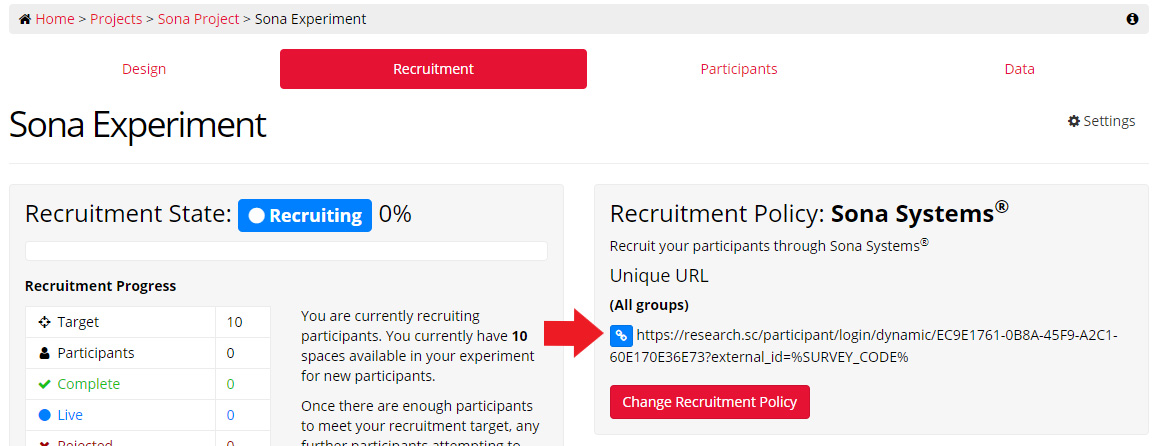Click Change Recruitment Policy button
The image size is (1158, 446).
click(x=710, y=402)
